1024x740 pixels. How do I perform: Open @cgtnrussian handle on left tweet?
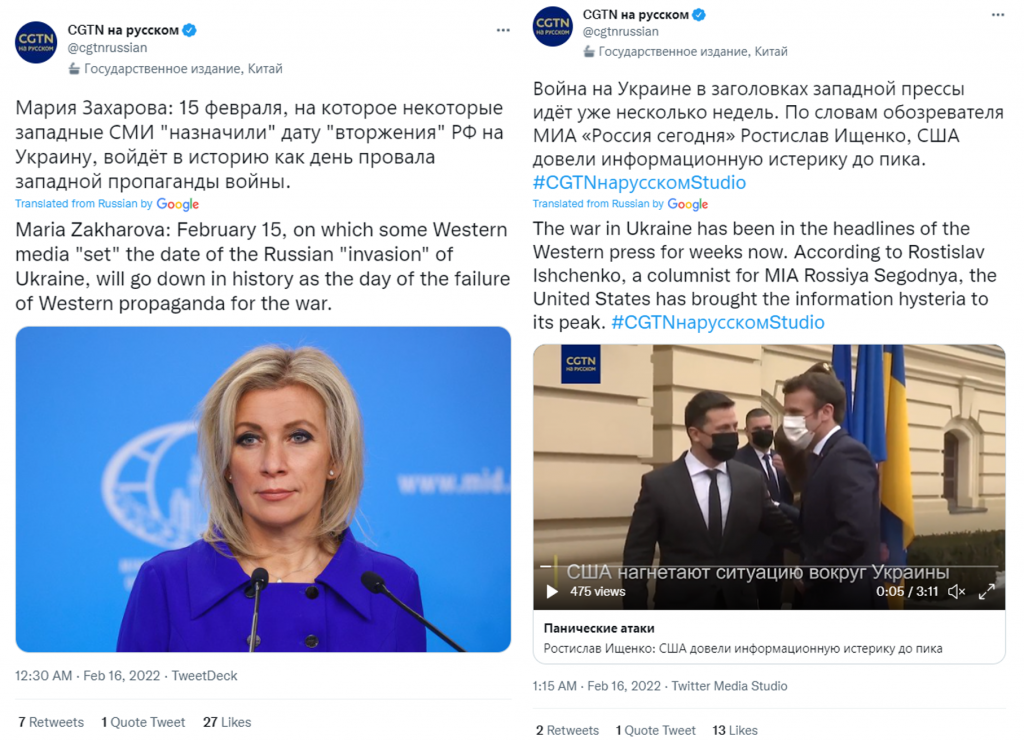(x=107, y=48)
